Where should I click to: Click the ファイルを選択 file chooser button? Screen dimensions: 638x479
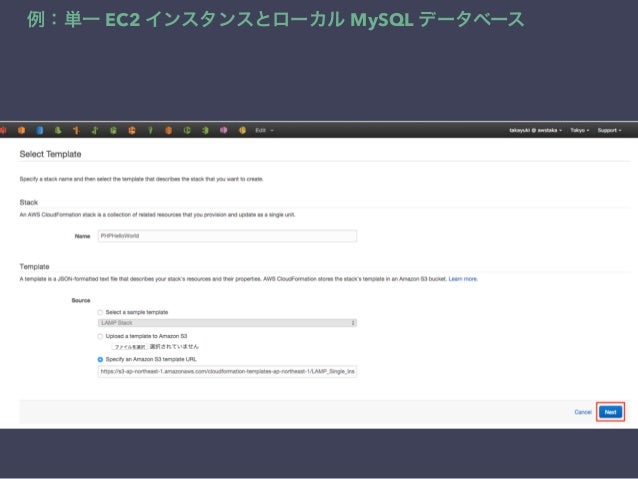click(x=130, y=347)
